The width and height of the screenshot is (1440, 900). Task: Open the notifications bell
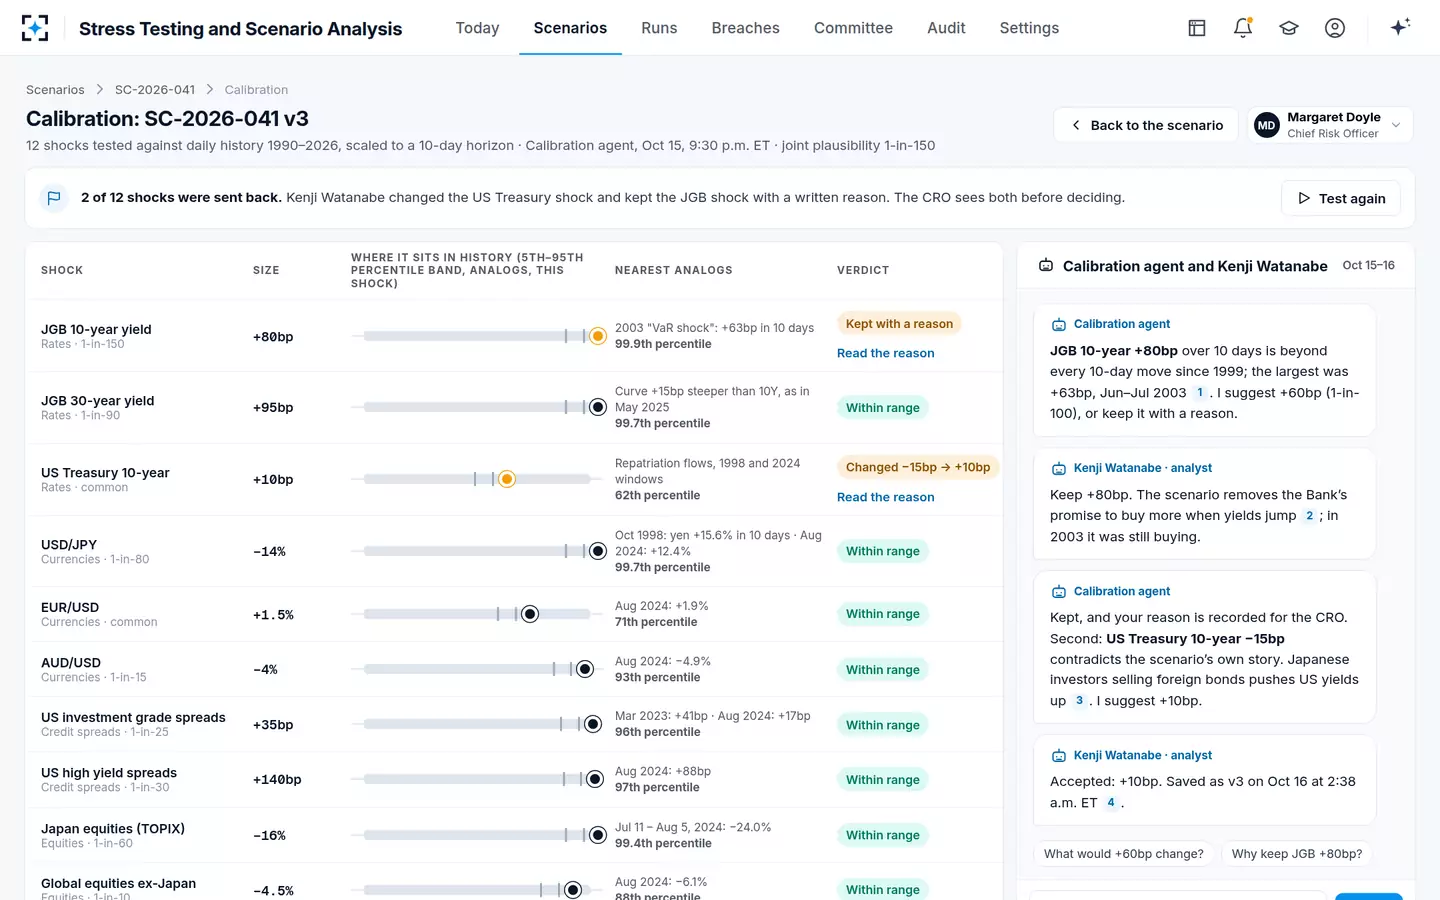click(x=1243, y=28)
